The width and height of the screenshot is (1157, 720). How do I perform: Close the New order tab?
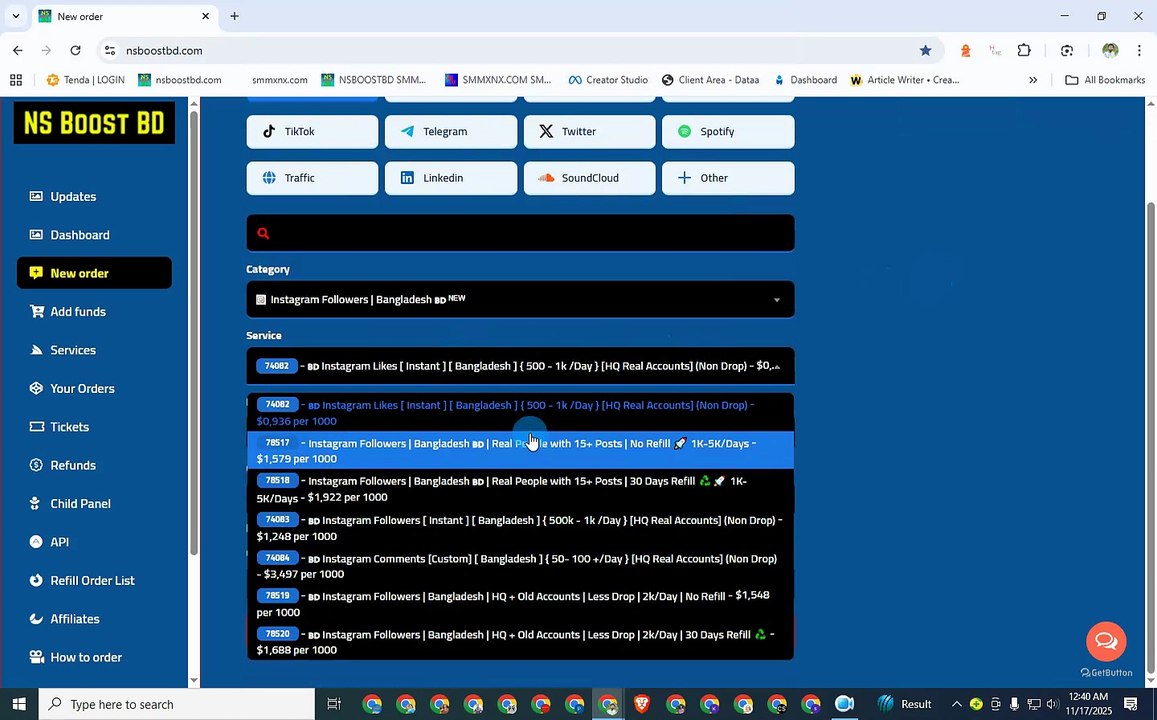click(206, 15)
